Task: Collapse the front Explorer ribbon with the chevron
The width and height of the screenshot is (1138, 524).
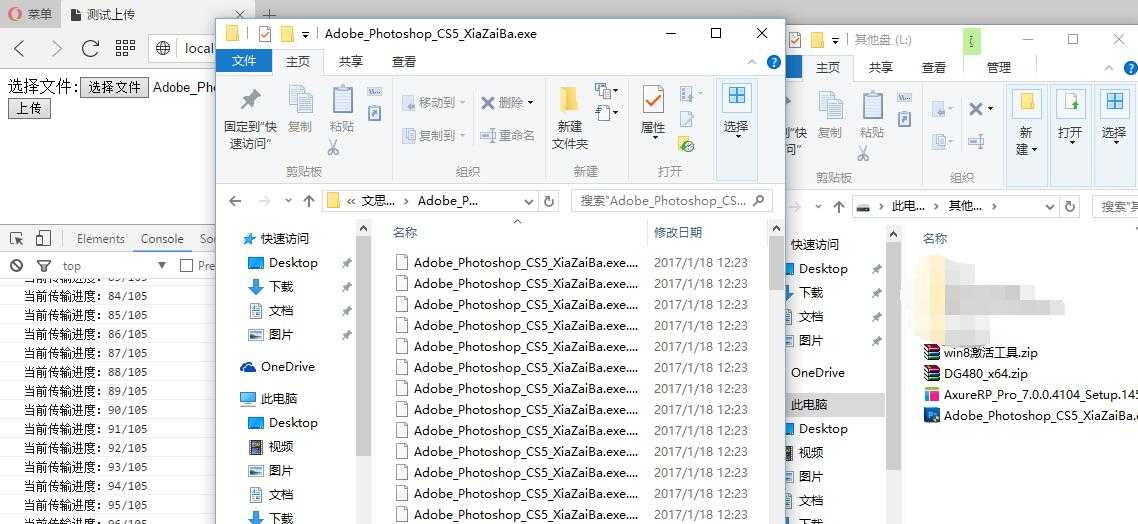Action: pyautogui.click(x=752, y=62)
